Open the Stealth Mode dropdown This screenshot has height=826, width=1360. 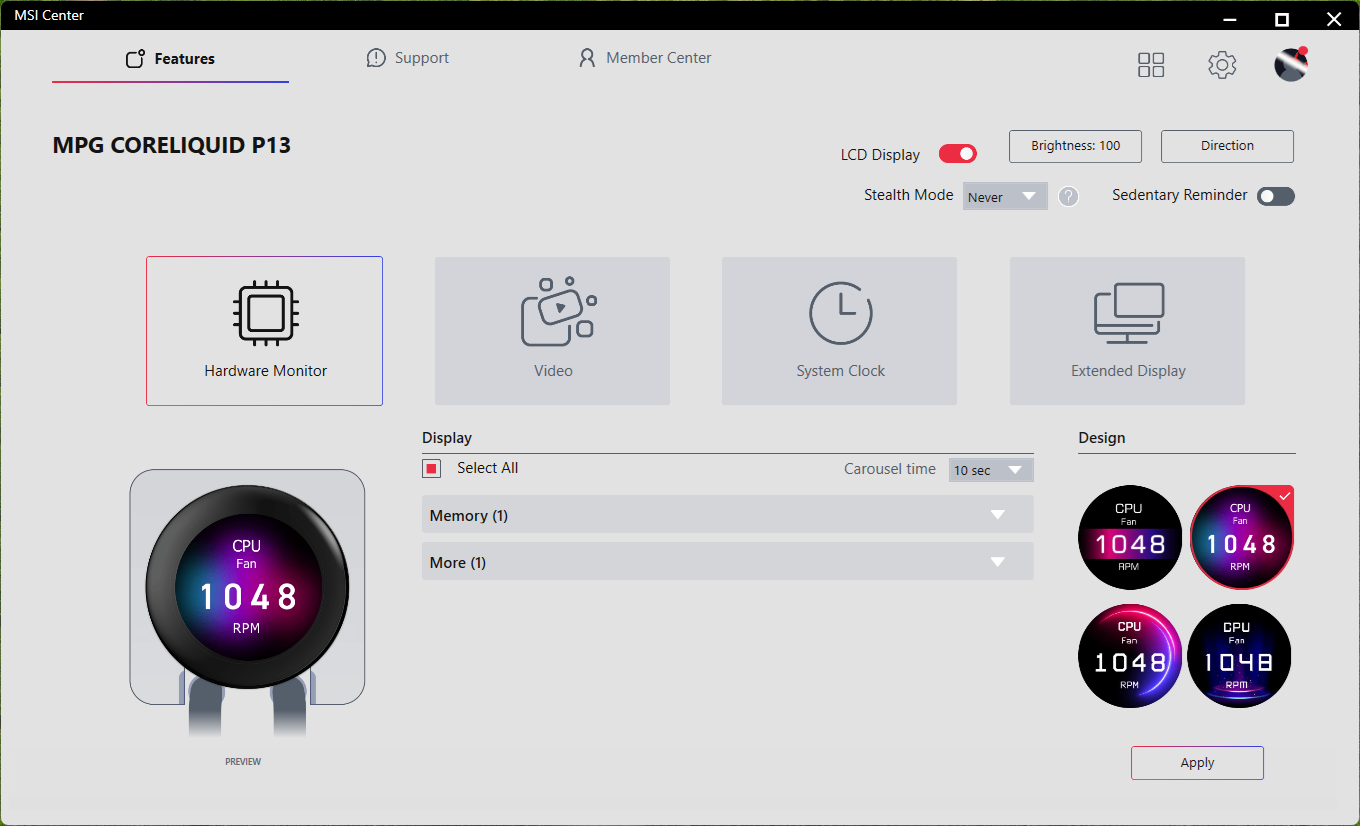point(1005,196)
